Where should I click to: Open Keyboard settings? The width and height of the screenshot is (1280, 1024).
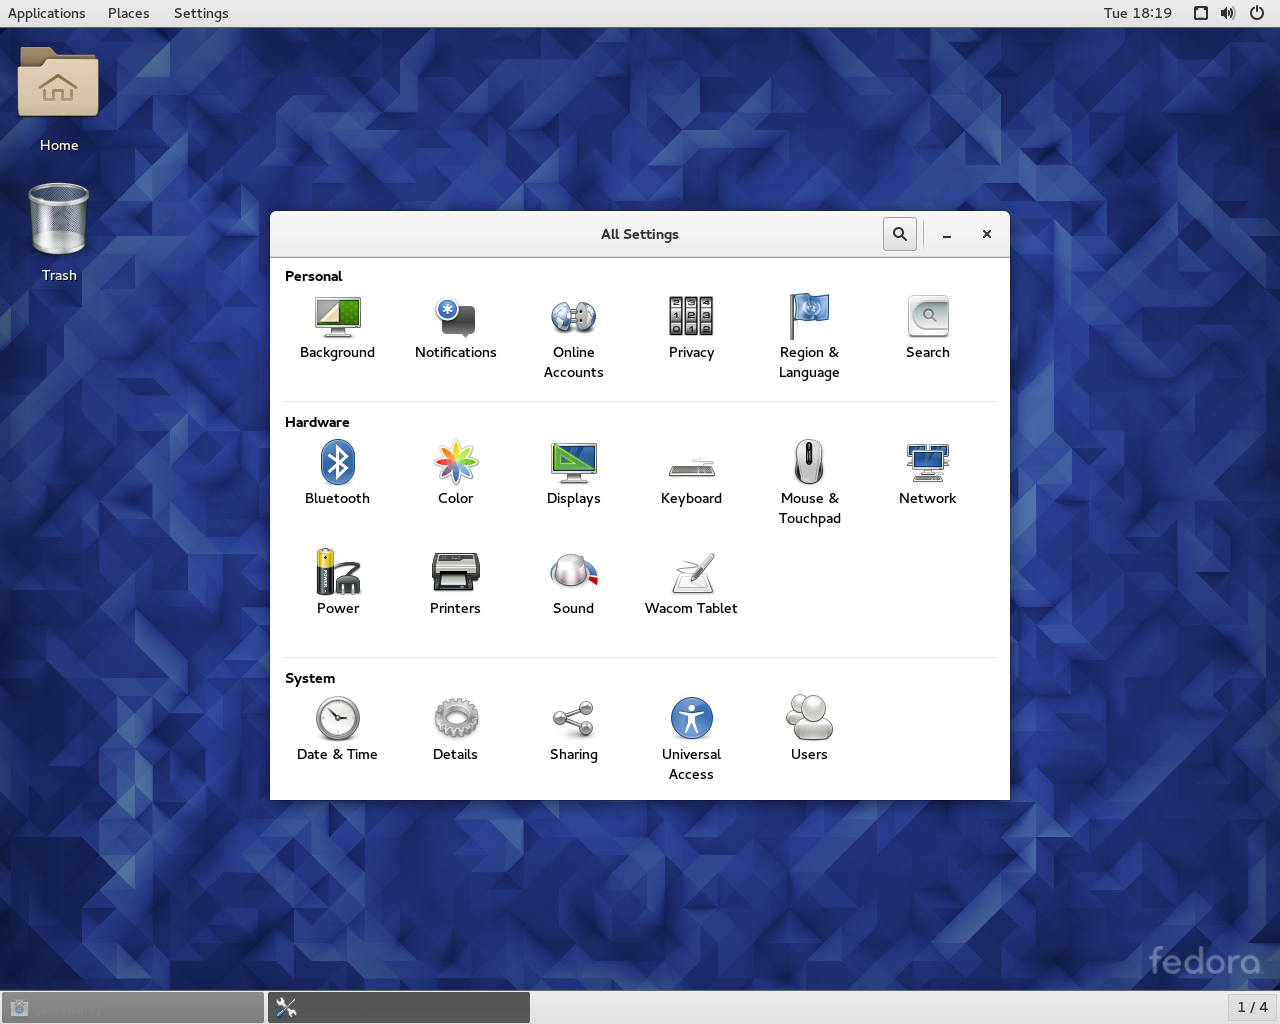pyautogui.click(x=692, y=473)
